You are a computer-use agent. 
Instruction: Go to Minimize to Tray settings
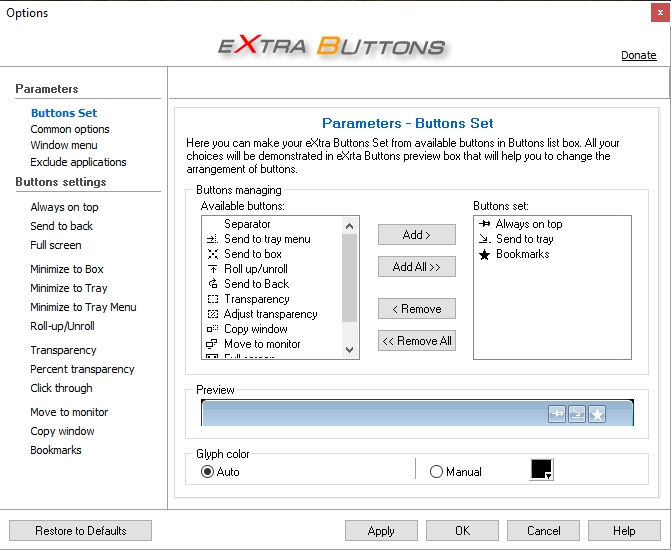68,288
